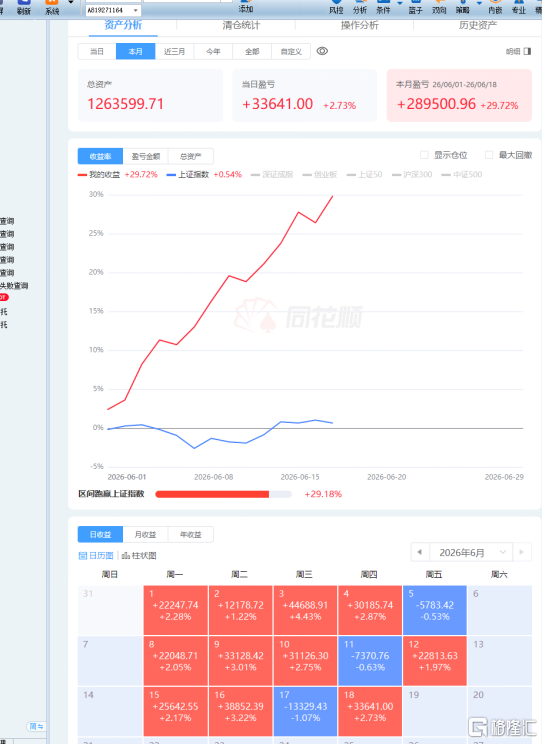Switch to 专业 professional mode
The height and width of the screenshot is (744, 543).
pyautogui.click(x=519, y=7)
